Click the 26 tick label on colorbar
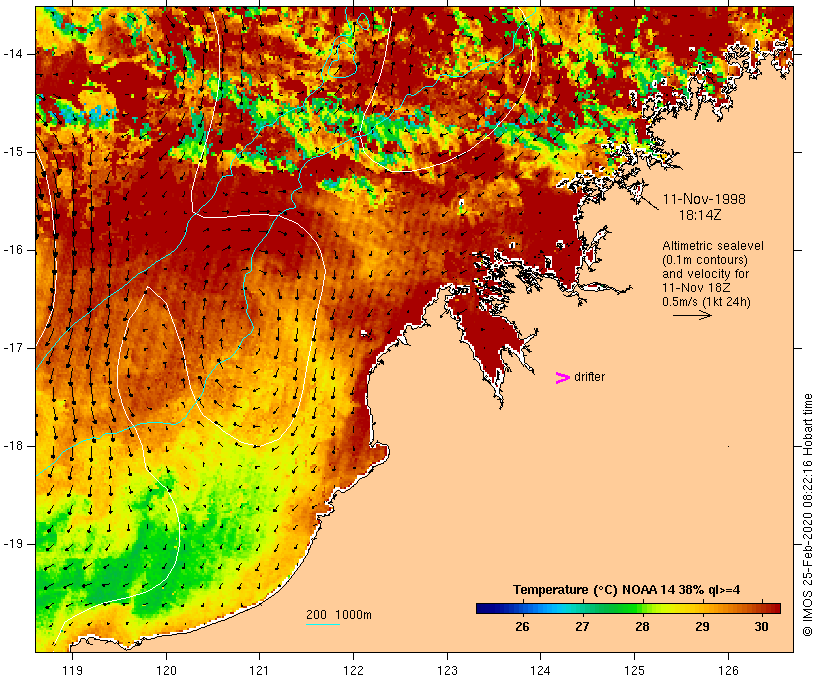Image resolution: width=820 pixels, height=680 pixels. coord(522,626)
